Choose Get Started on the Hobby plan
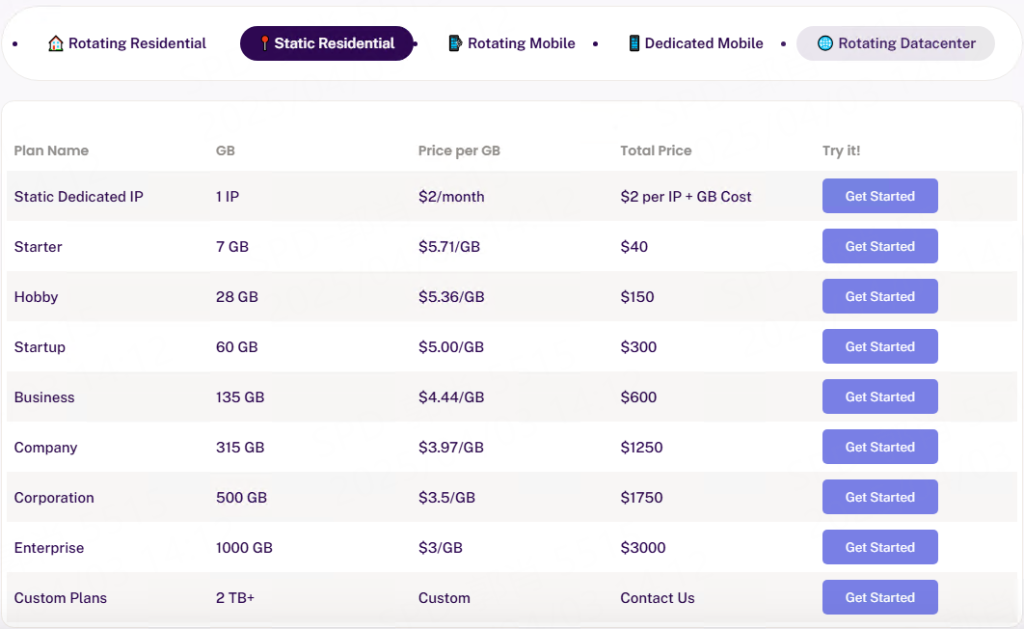This screenshot has width=1024, height=629. (879, 296)
